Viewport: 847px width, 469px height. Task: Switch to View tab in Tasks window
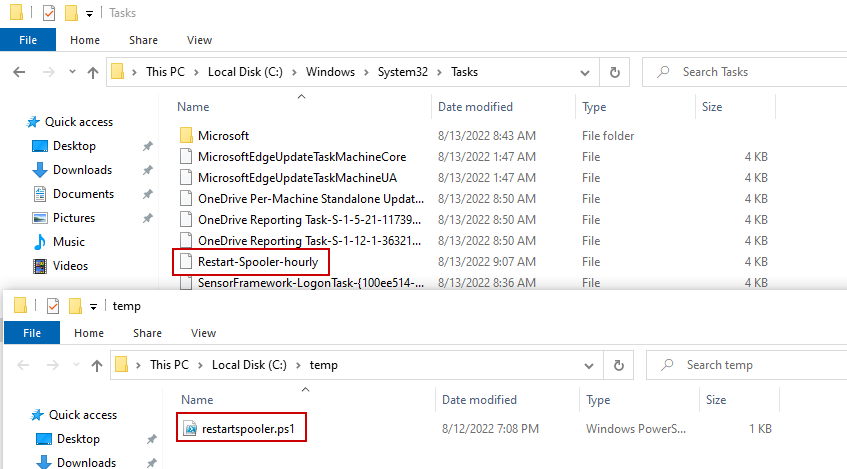coord(199,40)
